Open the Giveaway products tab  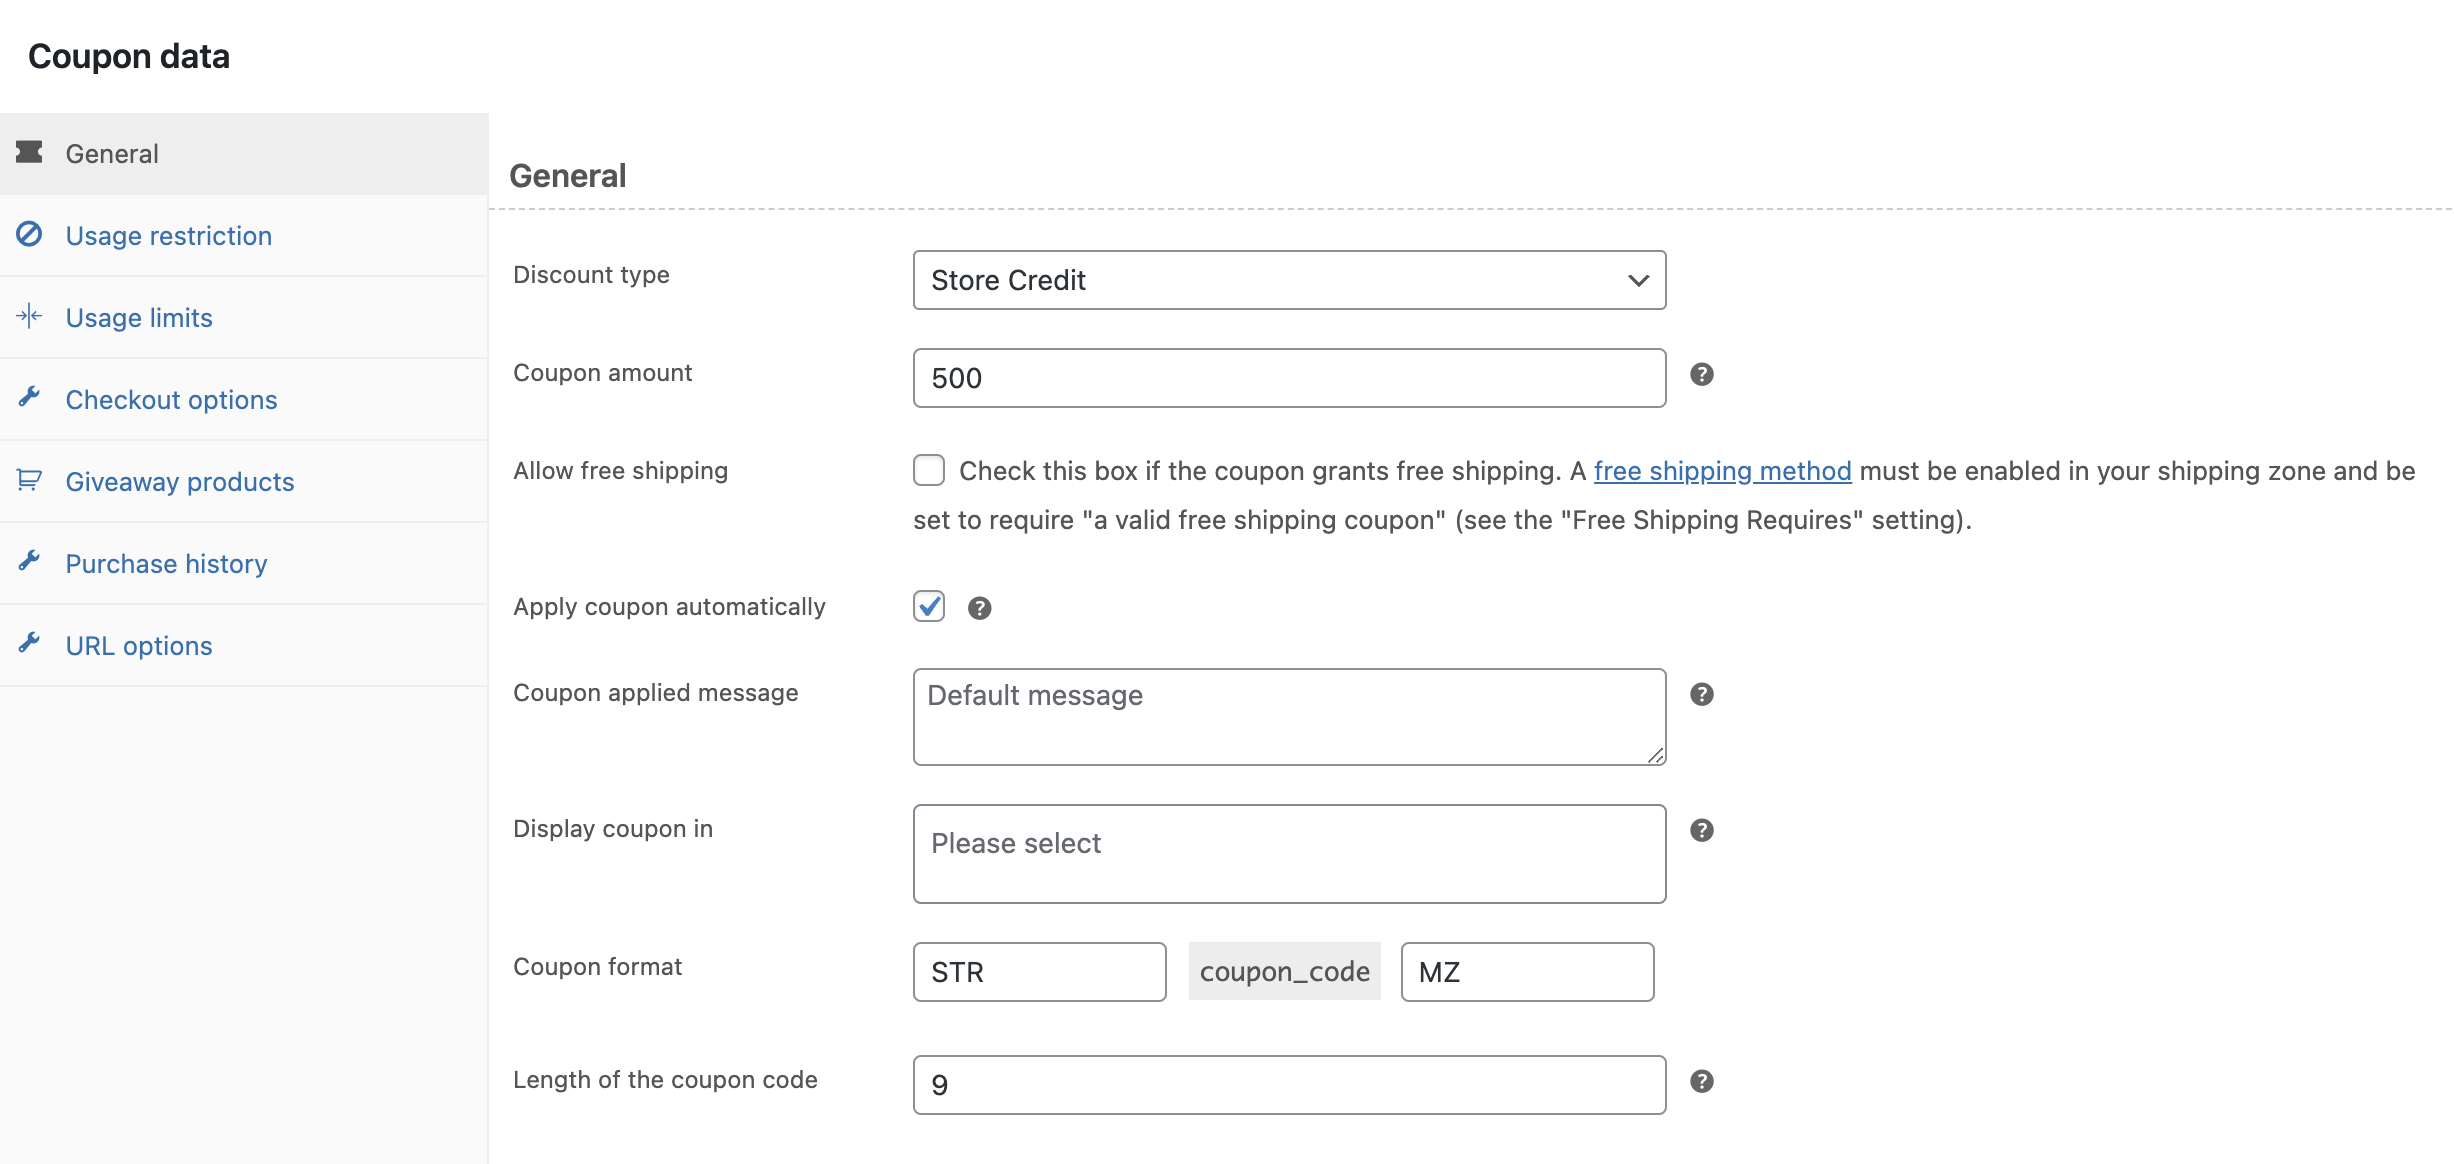(244, 482)
